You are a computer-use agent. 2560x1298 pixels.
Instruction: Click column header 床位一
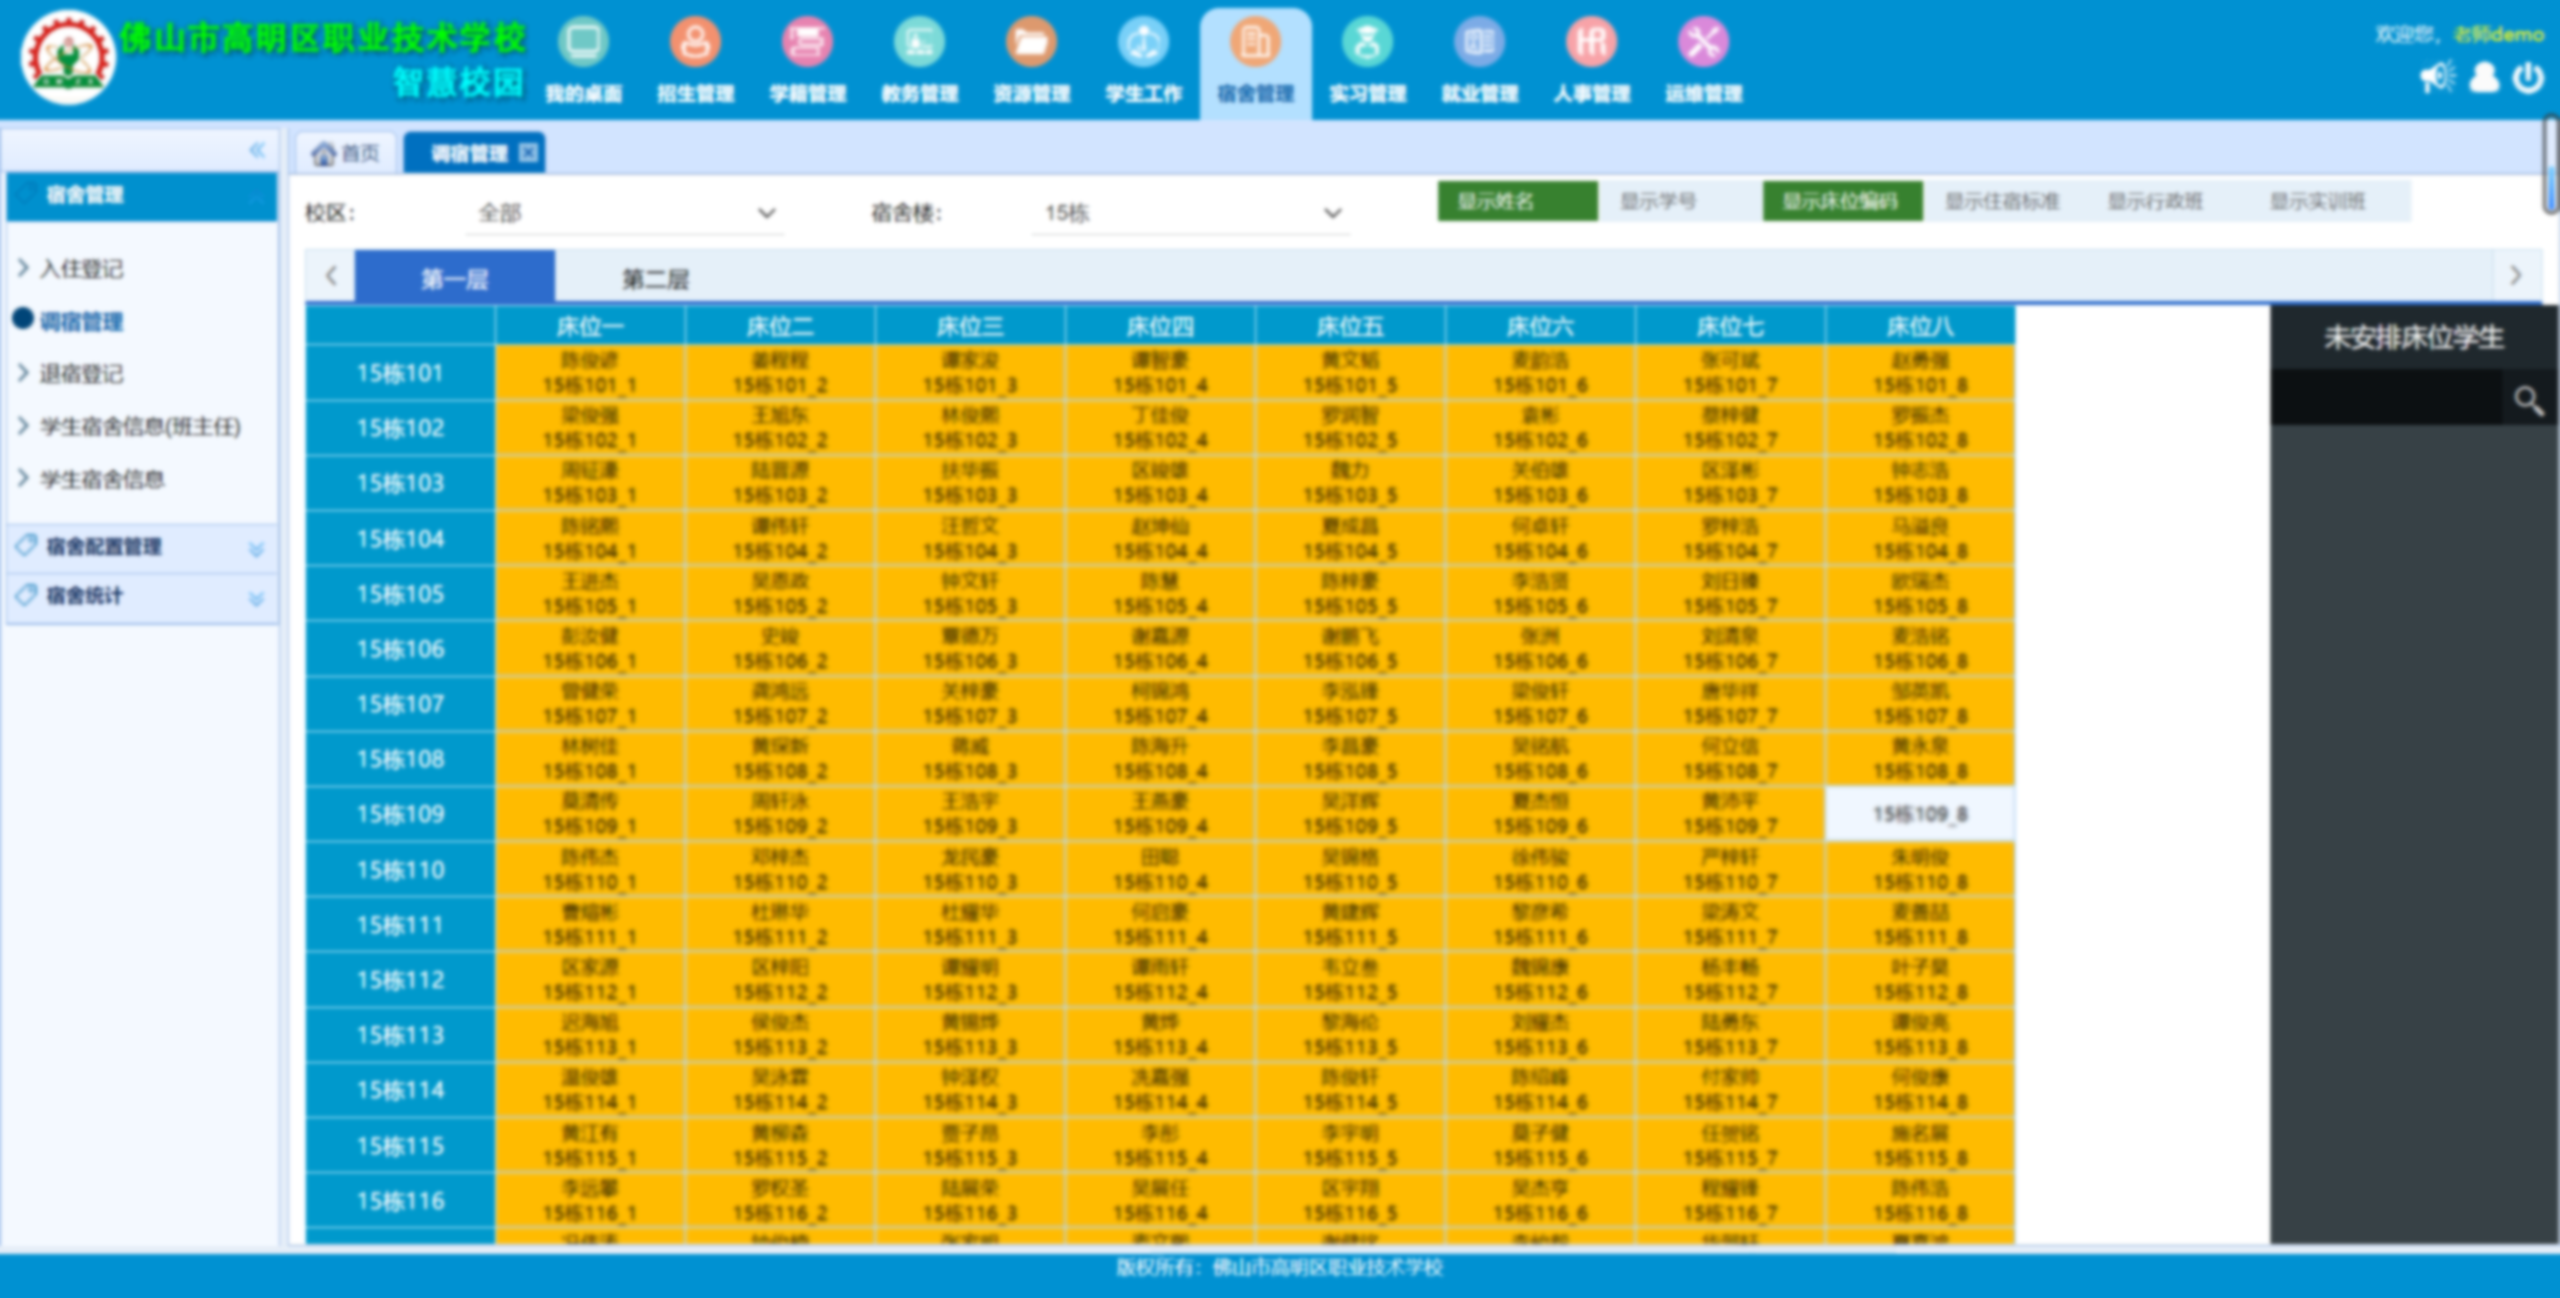tap(590, 326)
